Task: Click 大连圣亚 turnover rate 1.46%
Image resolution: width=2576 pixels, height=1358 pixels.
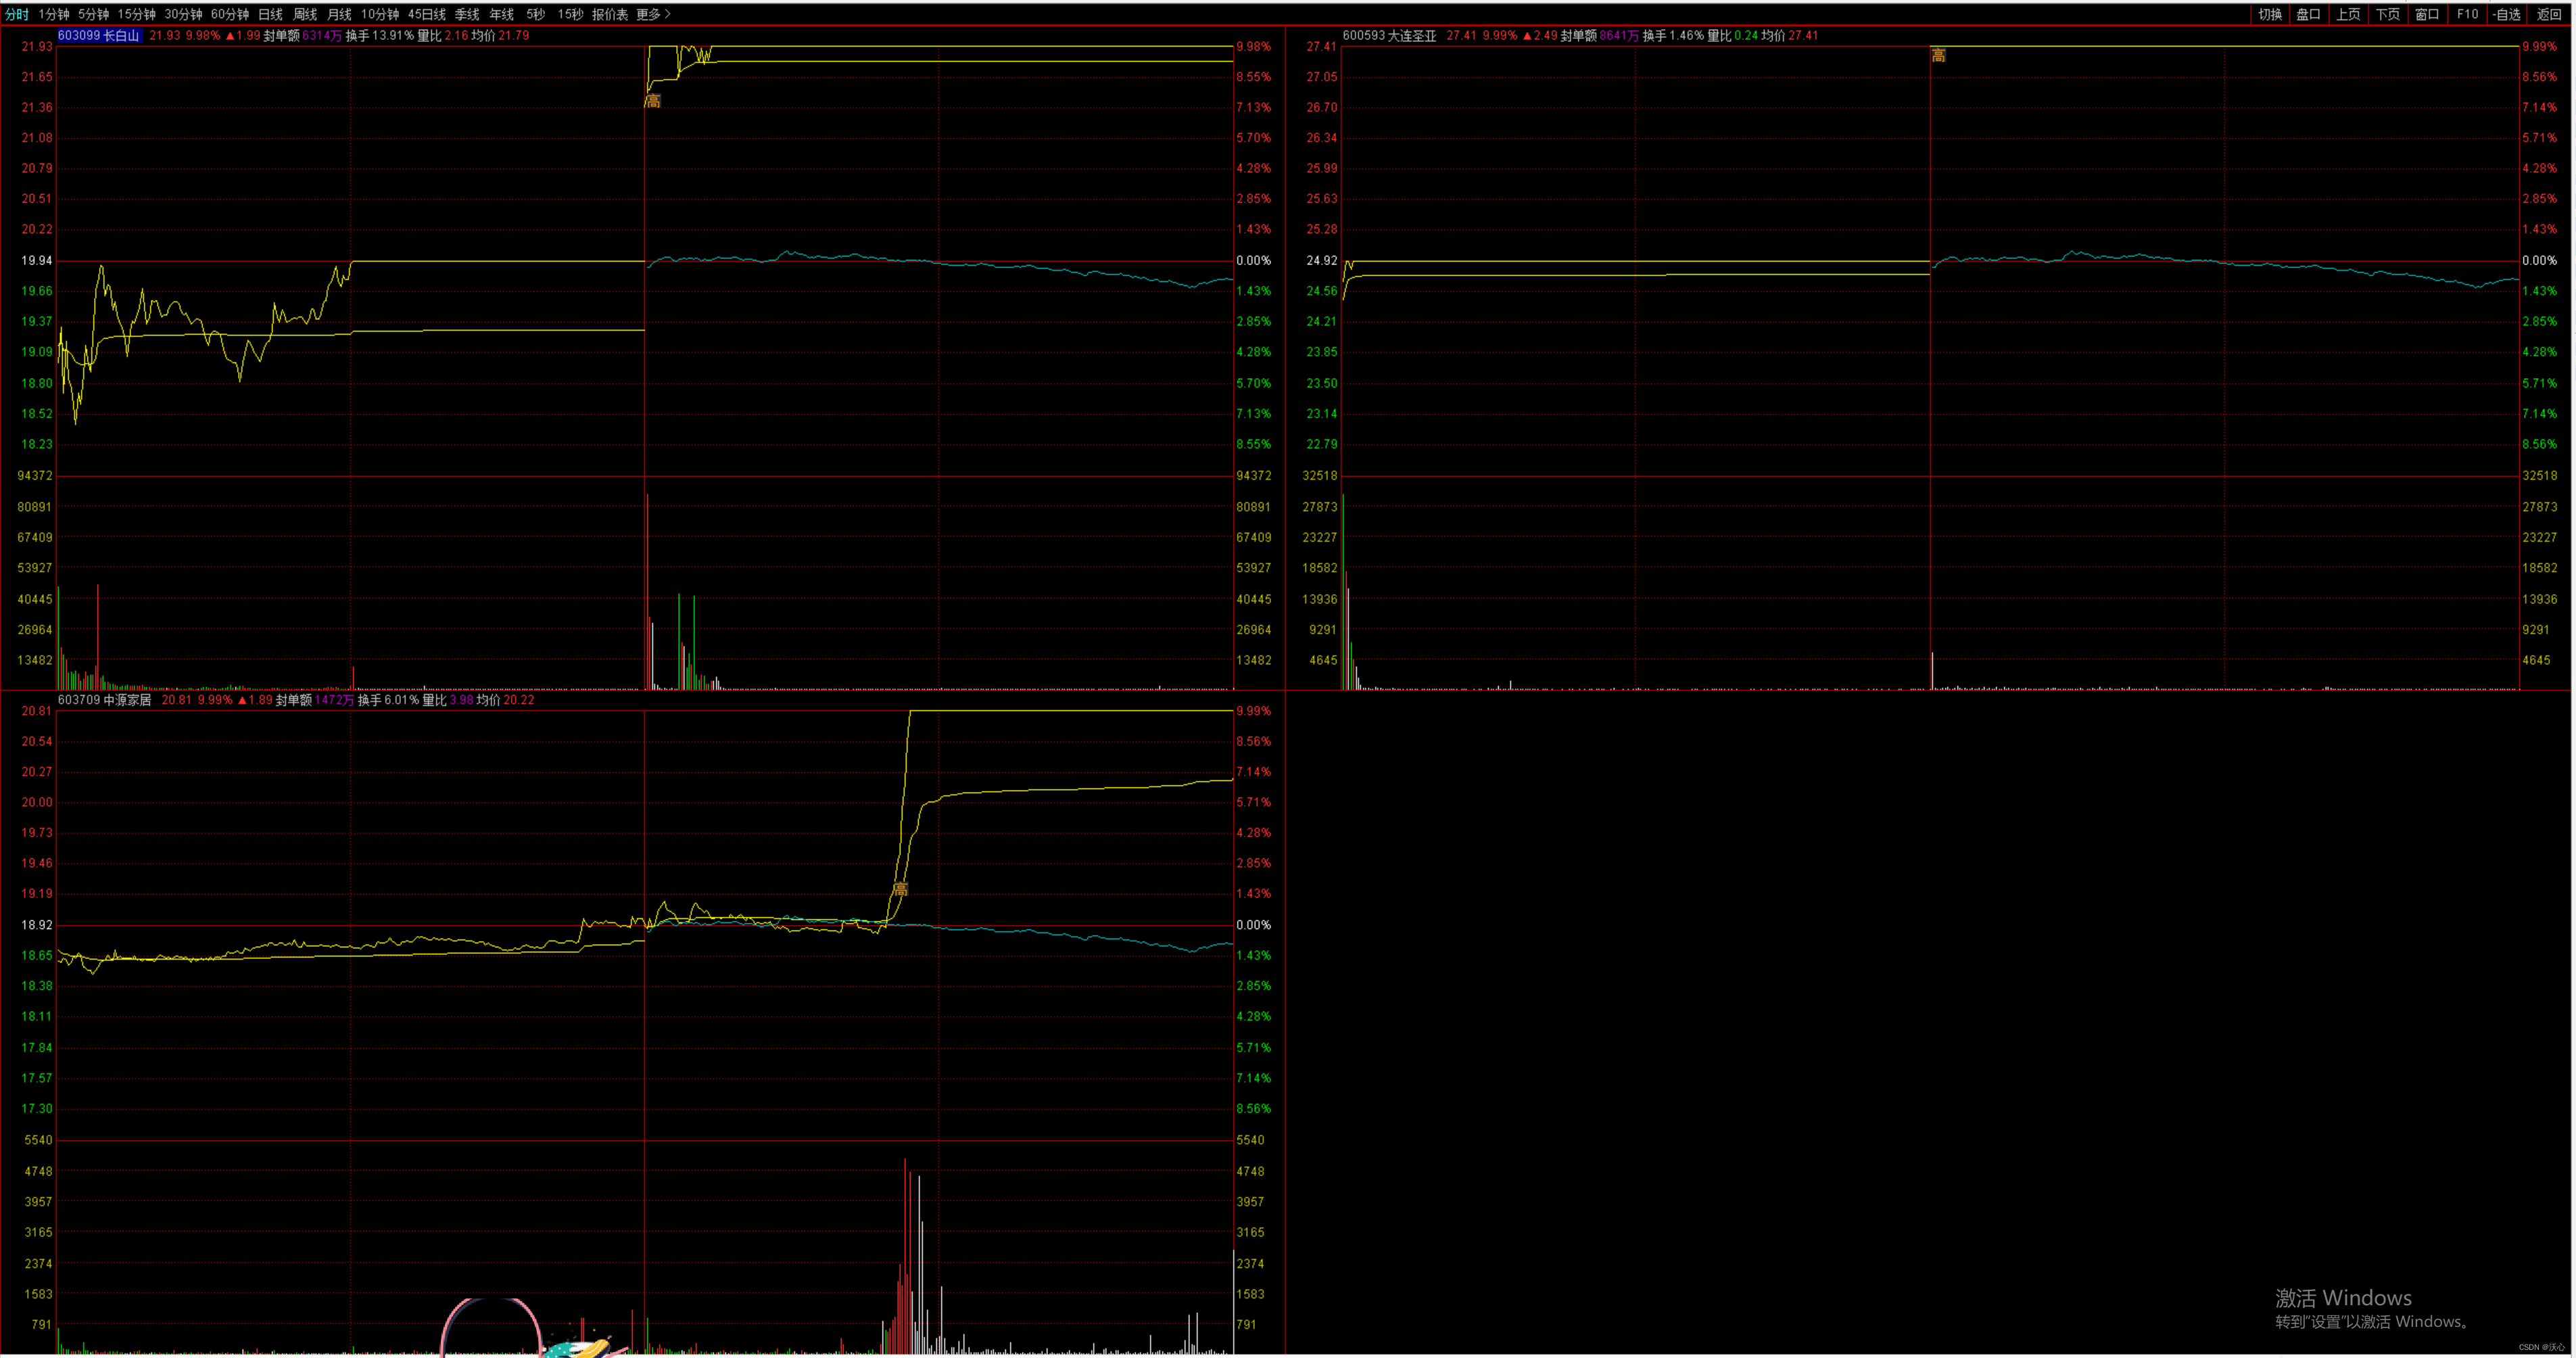Action: (x=1686, y=35)
